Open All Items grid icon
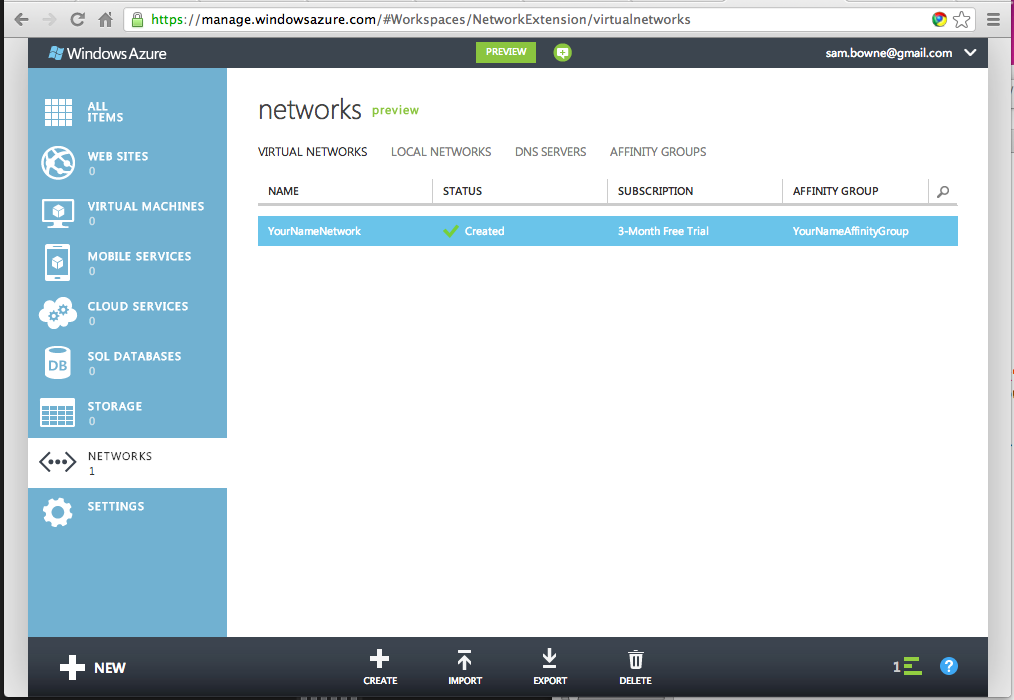Viewport: 1014px width, 700px height. (x=58, y=112)
